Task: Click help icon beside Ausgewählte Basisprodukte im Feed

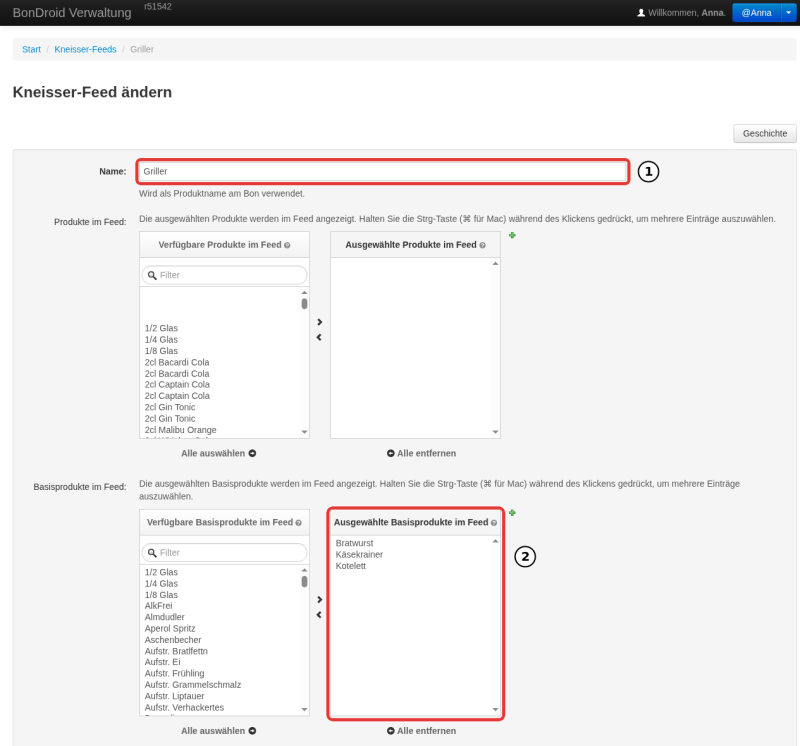Action: tap(494, 523)
